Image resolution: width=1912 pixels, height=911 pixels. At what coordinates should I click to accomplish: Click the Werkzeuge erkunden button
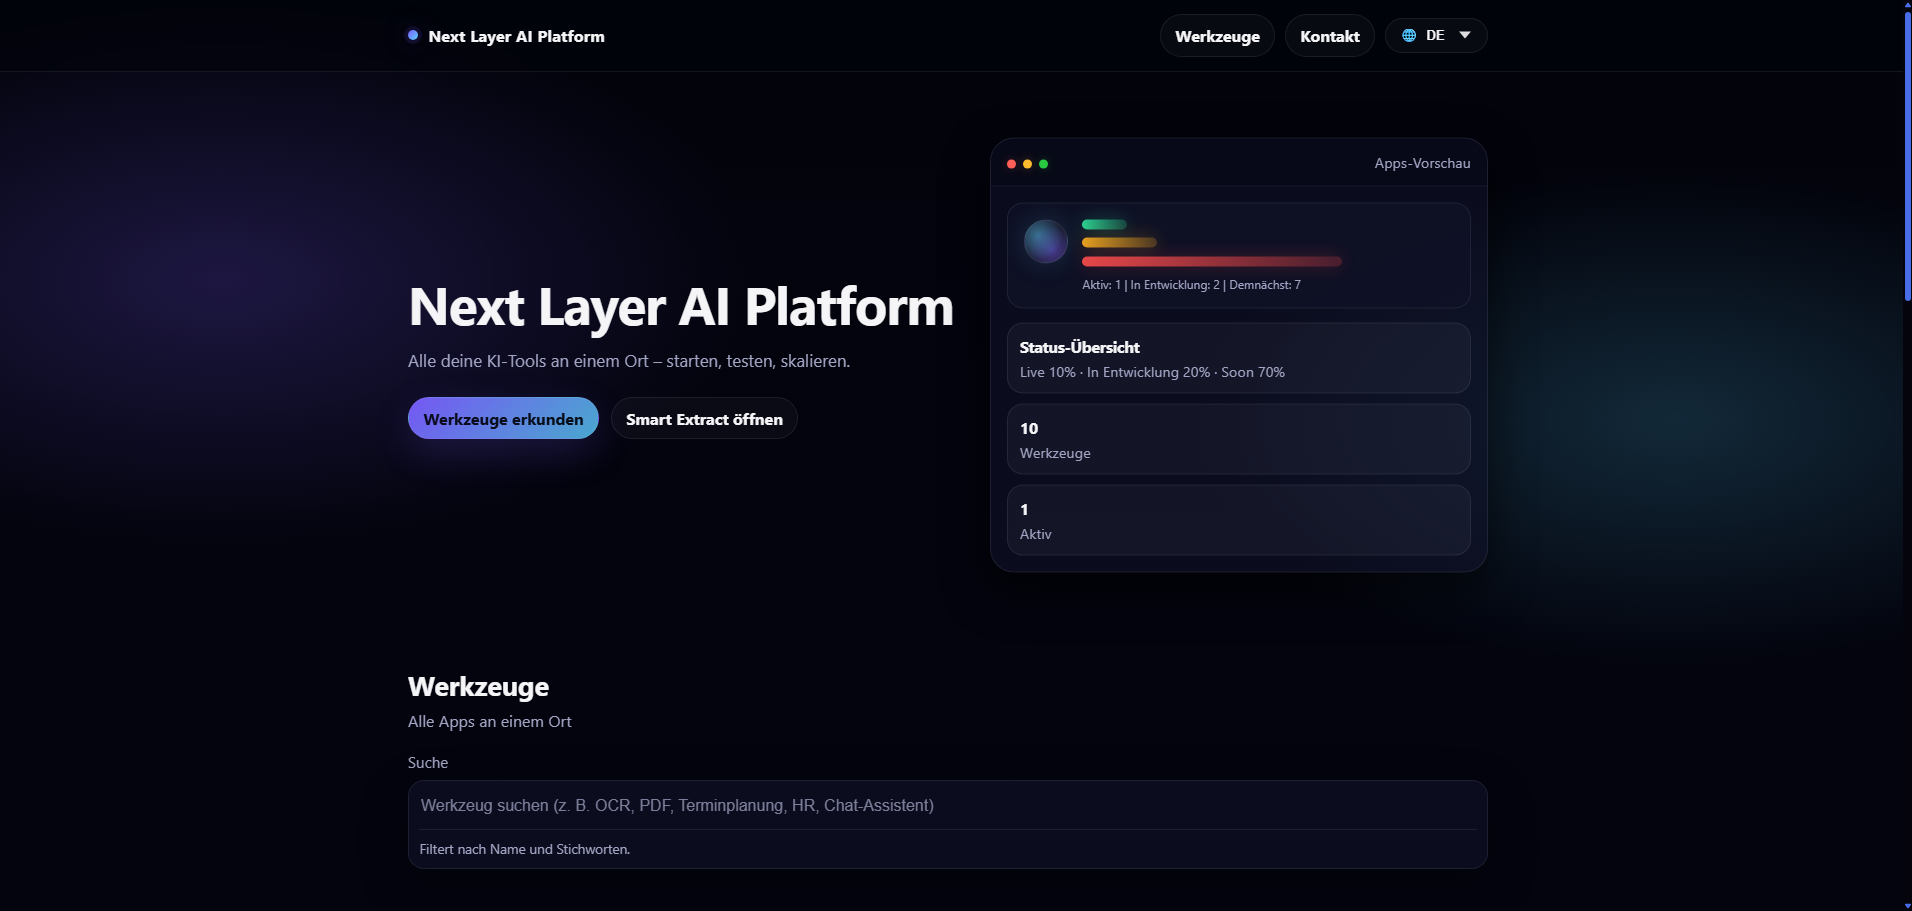[502, 418]
